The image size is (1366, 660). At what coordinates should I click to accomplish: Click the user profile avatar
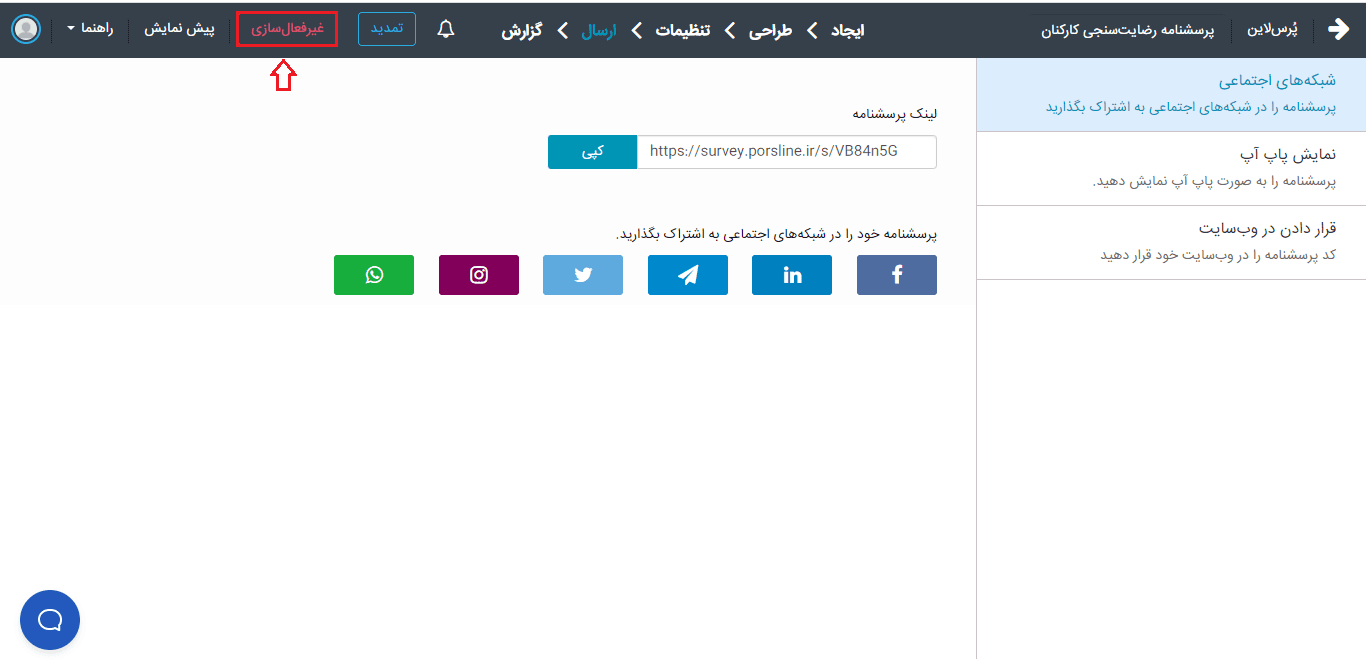(x=27, y=29)
